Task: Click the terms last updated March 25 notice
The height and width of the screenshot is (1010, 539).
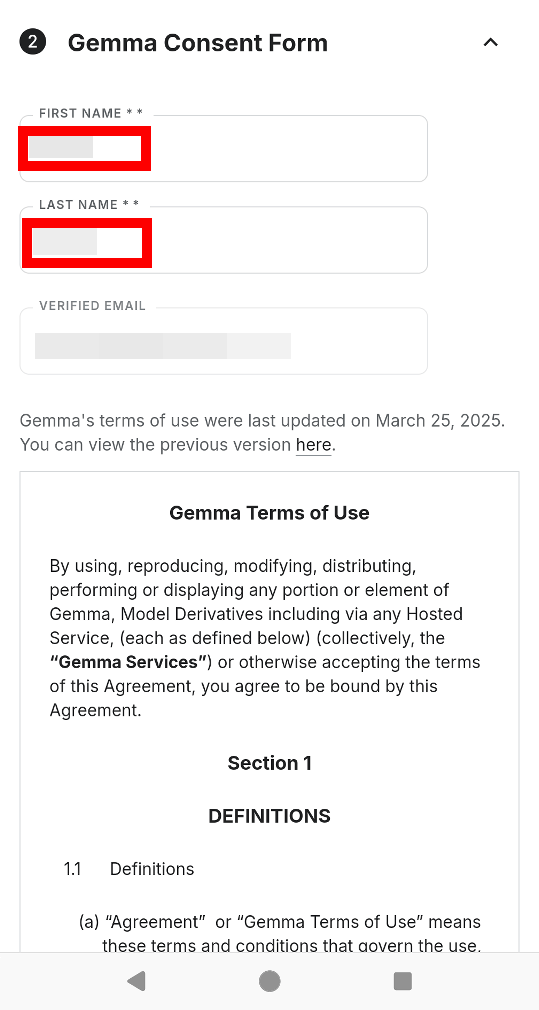Action: [262, 433]
